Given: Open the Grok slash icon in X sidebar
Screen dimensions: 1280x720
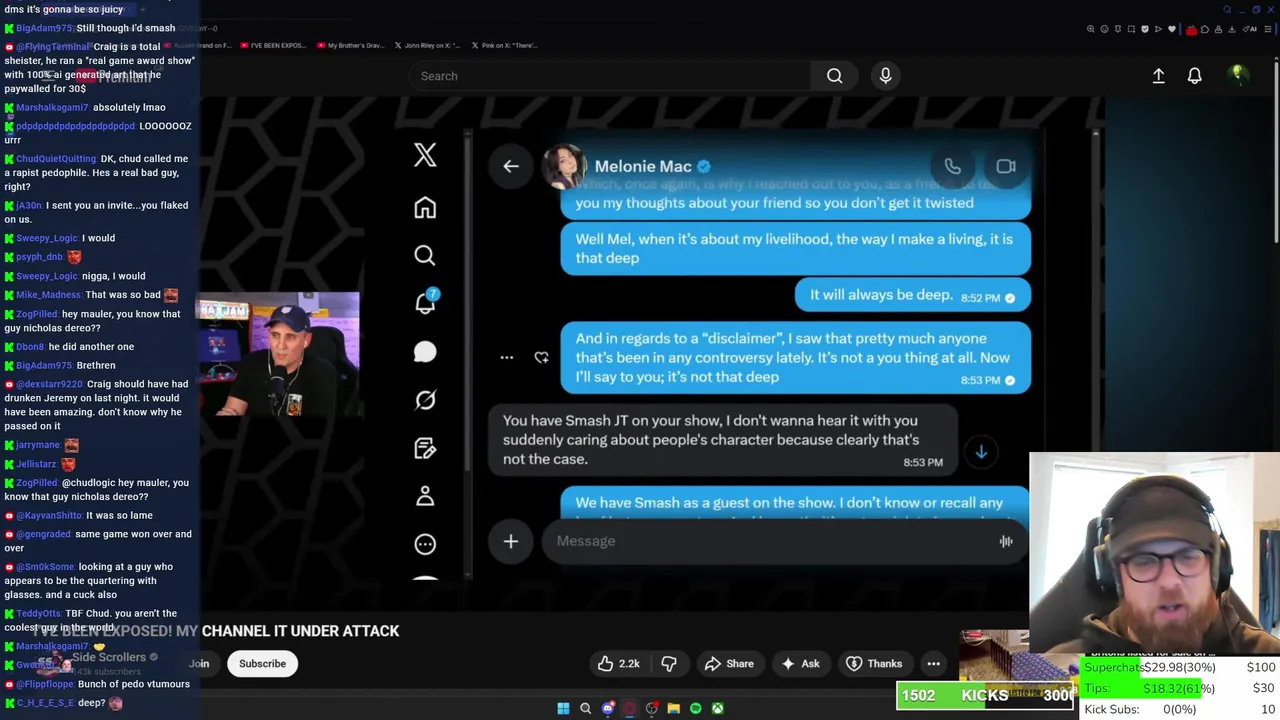Looking at the screenshot, I should (x=425, y=400).
